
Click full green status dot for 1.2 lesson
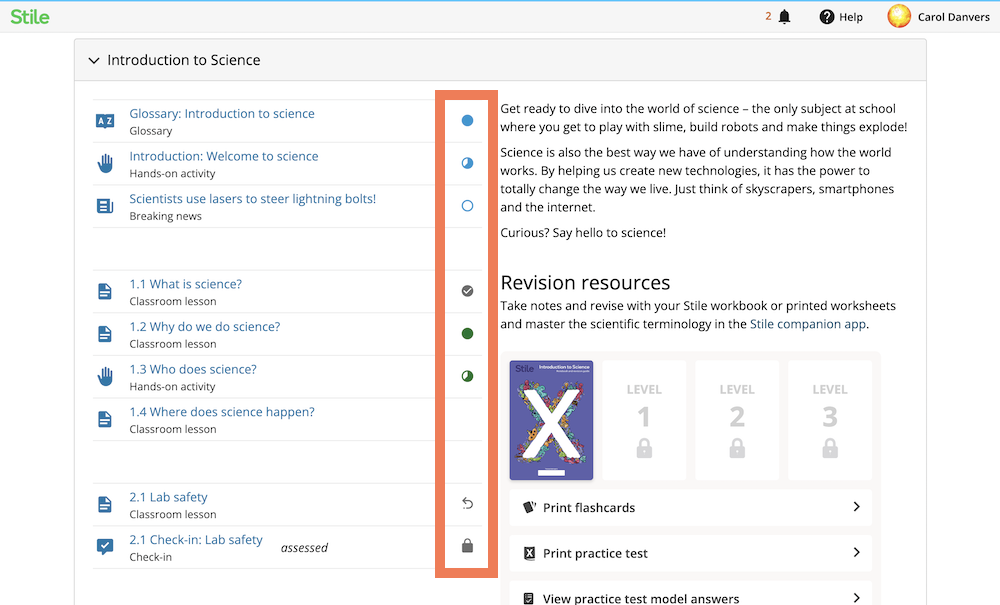click(467, 333)
